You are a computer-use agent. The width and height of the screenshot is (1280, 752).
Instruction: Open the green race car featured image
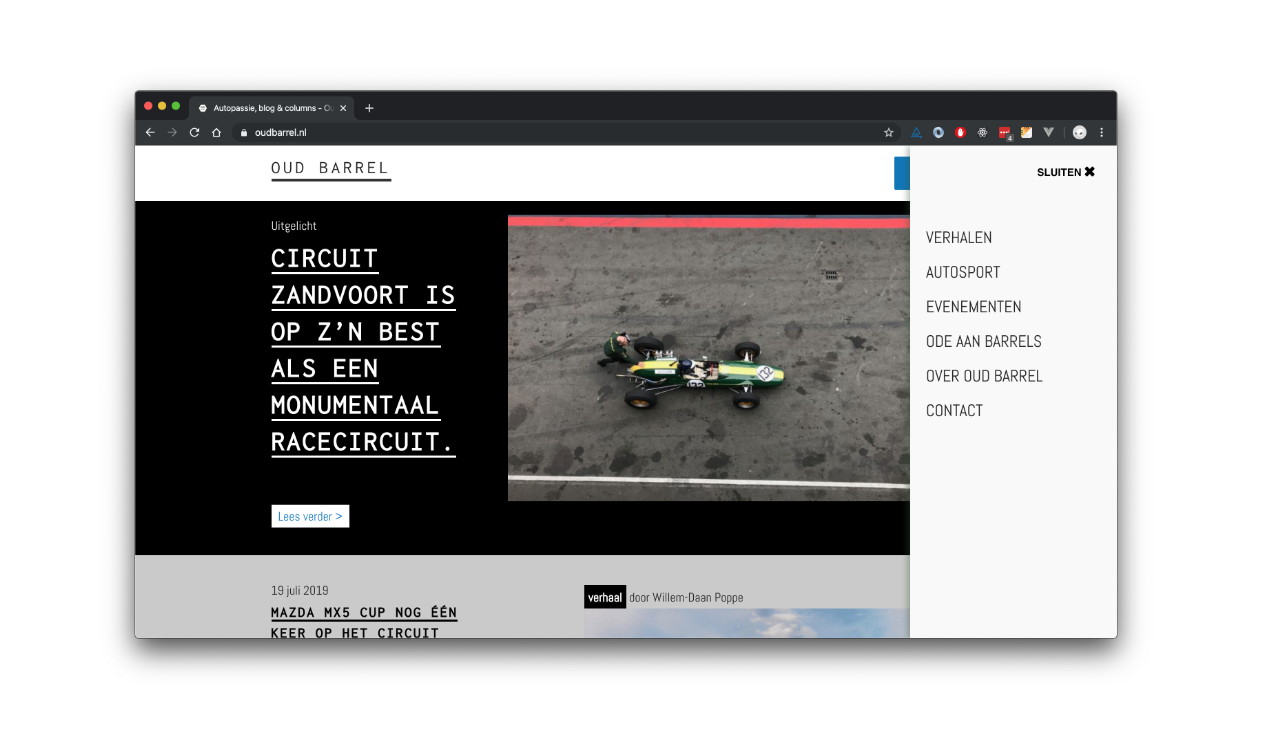point(709,358)
